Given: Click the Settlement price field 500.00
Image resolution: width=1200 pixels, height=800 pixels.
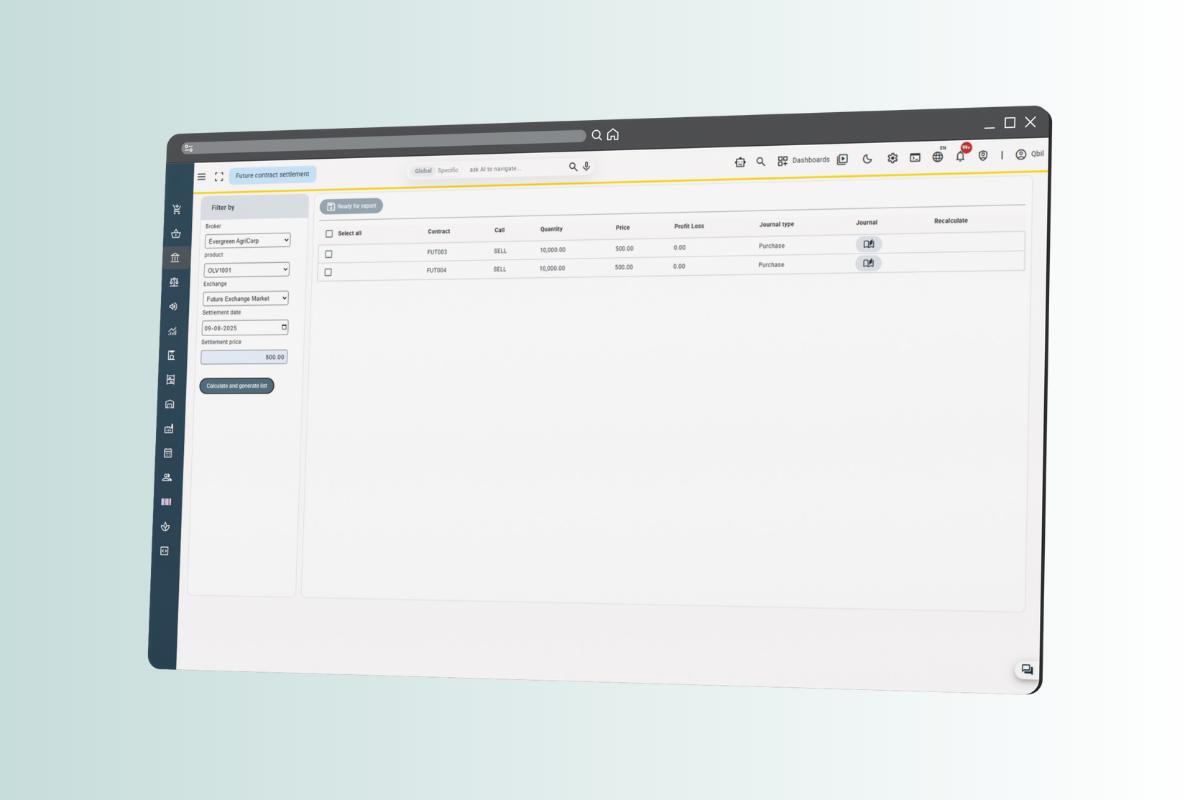Looking at the screenshot, I should point(244,357).
